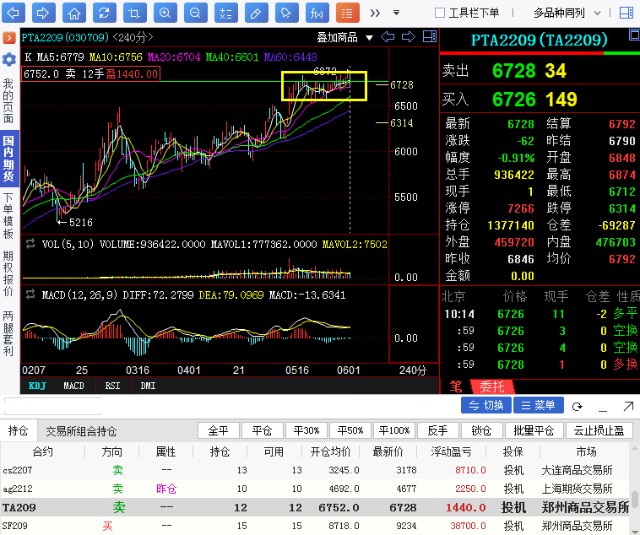Click the sell price 6728 in quote panel
This screenshot has width=640, height=535.
click(x=513, y=71)
